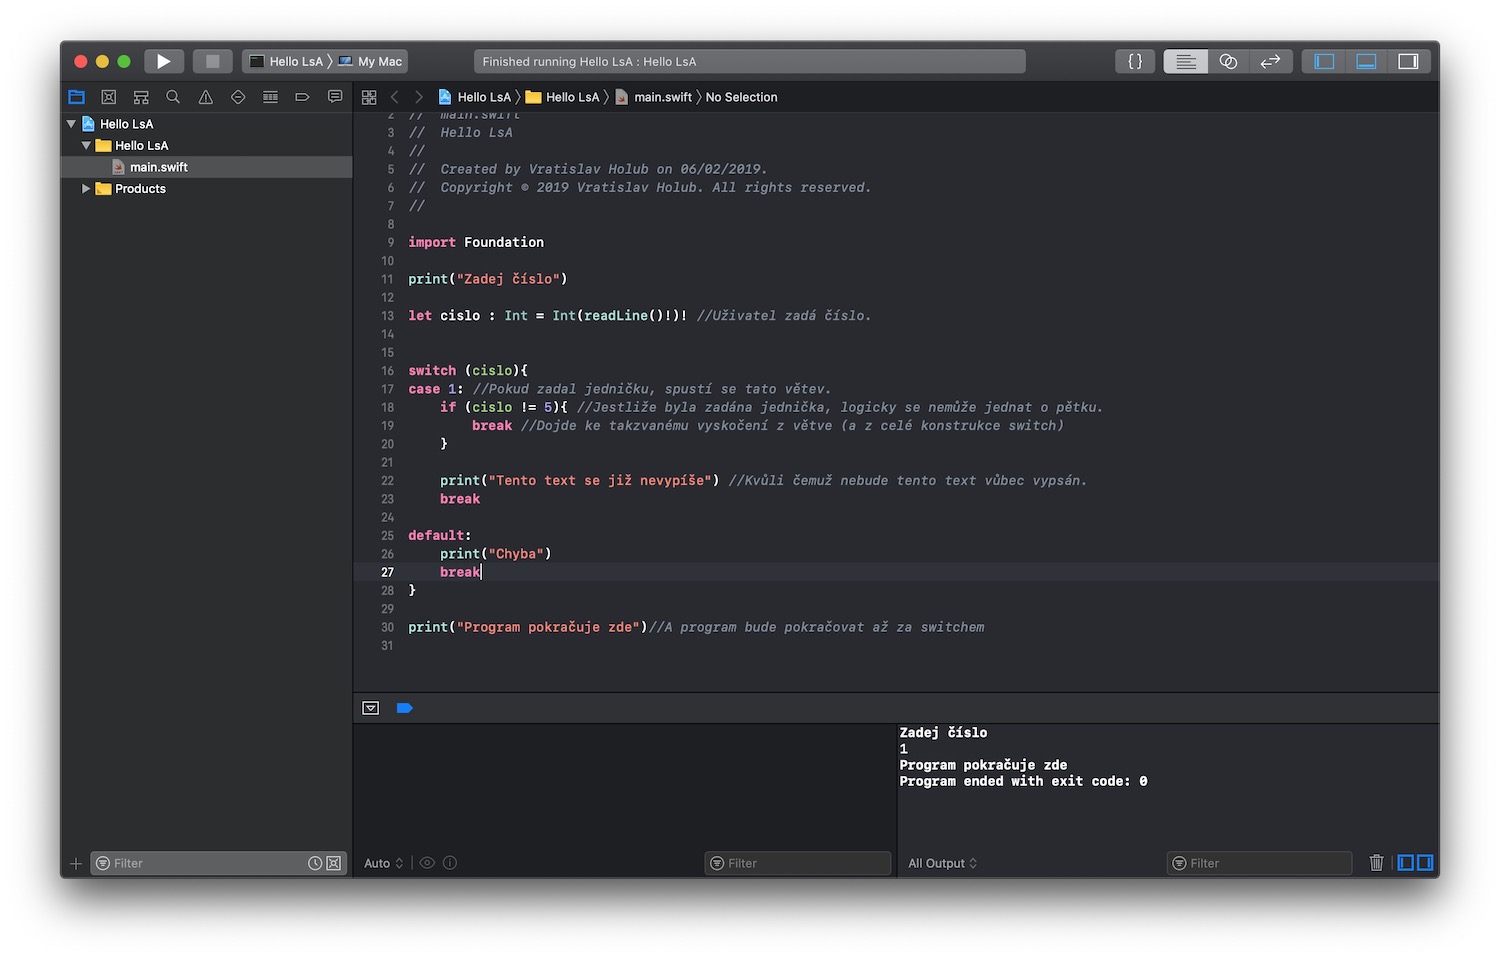Add a new file with the plus button
Image resolution: width=1500 pixels, height=958 pixels.
pyautogui.click(x=75, y=863)
